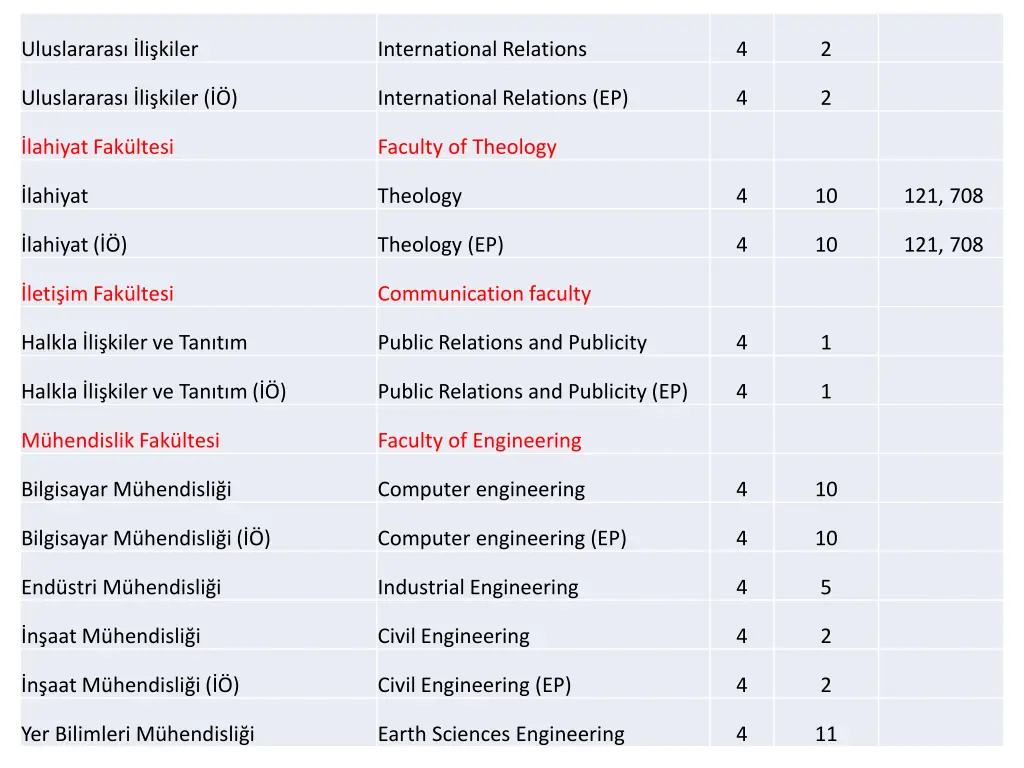Click the Theology (EP) cell

441,245
